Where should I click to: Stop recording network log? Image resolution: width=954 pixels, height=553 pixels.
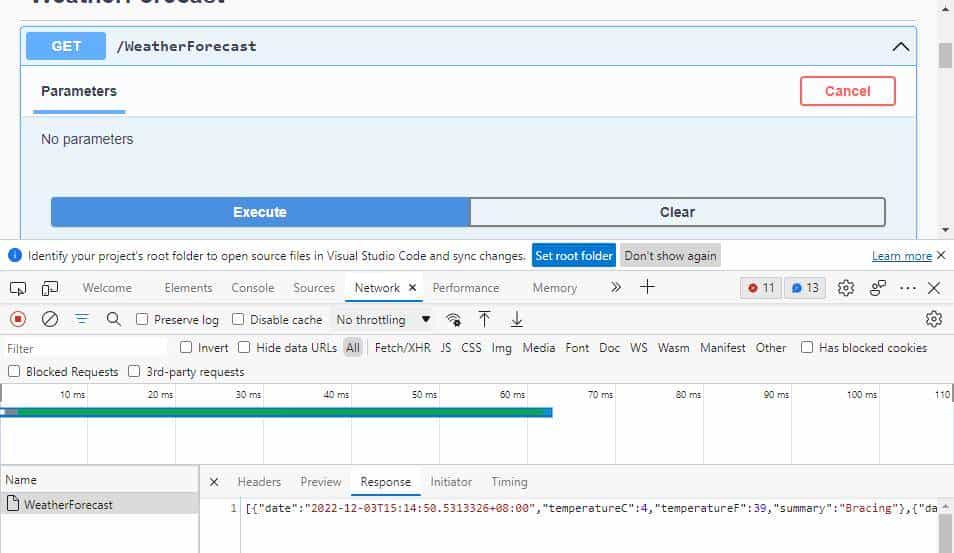(18, 319)
